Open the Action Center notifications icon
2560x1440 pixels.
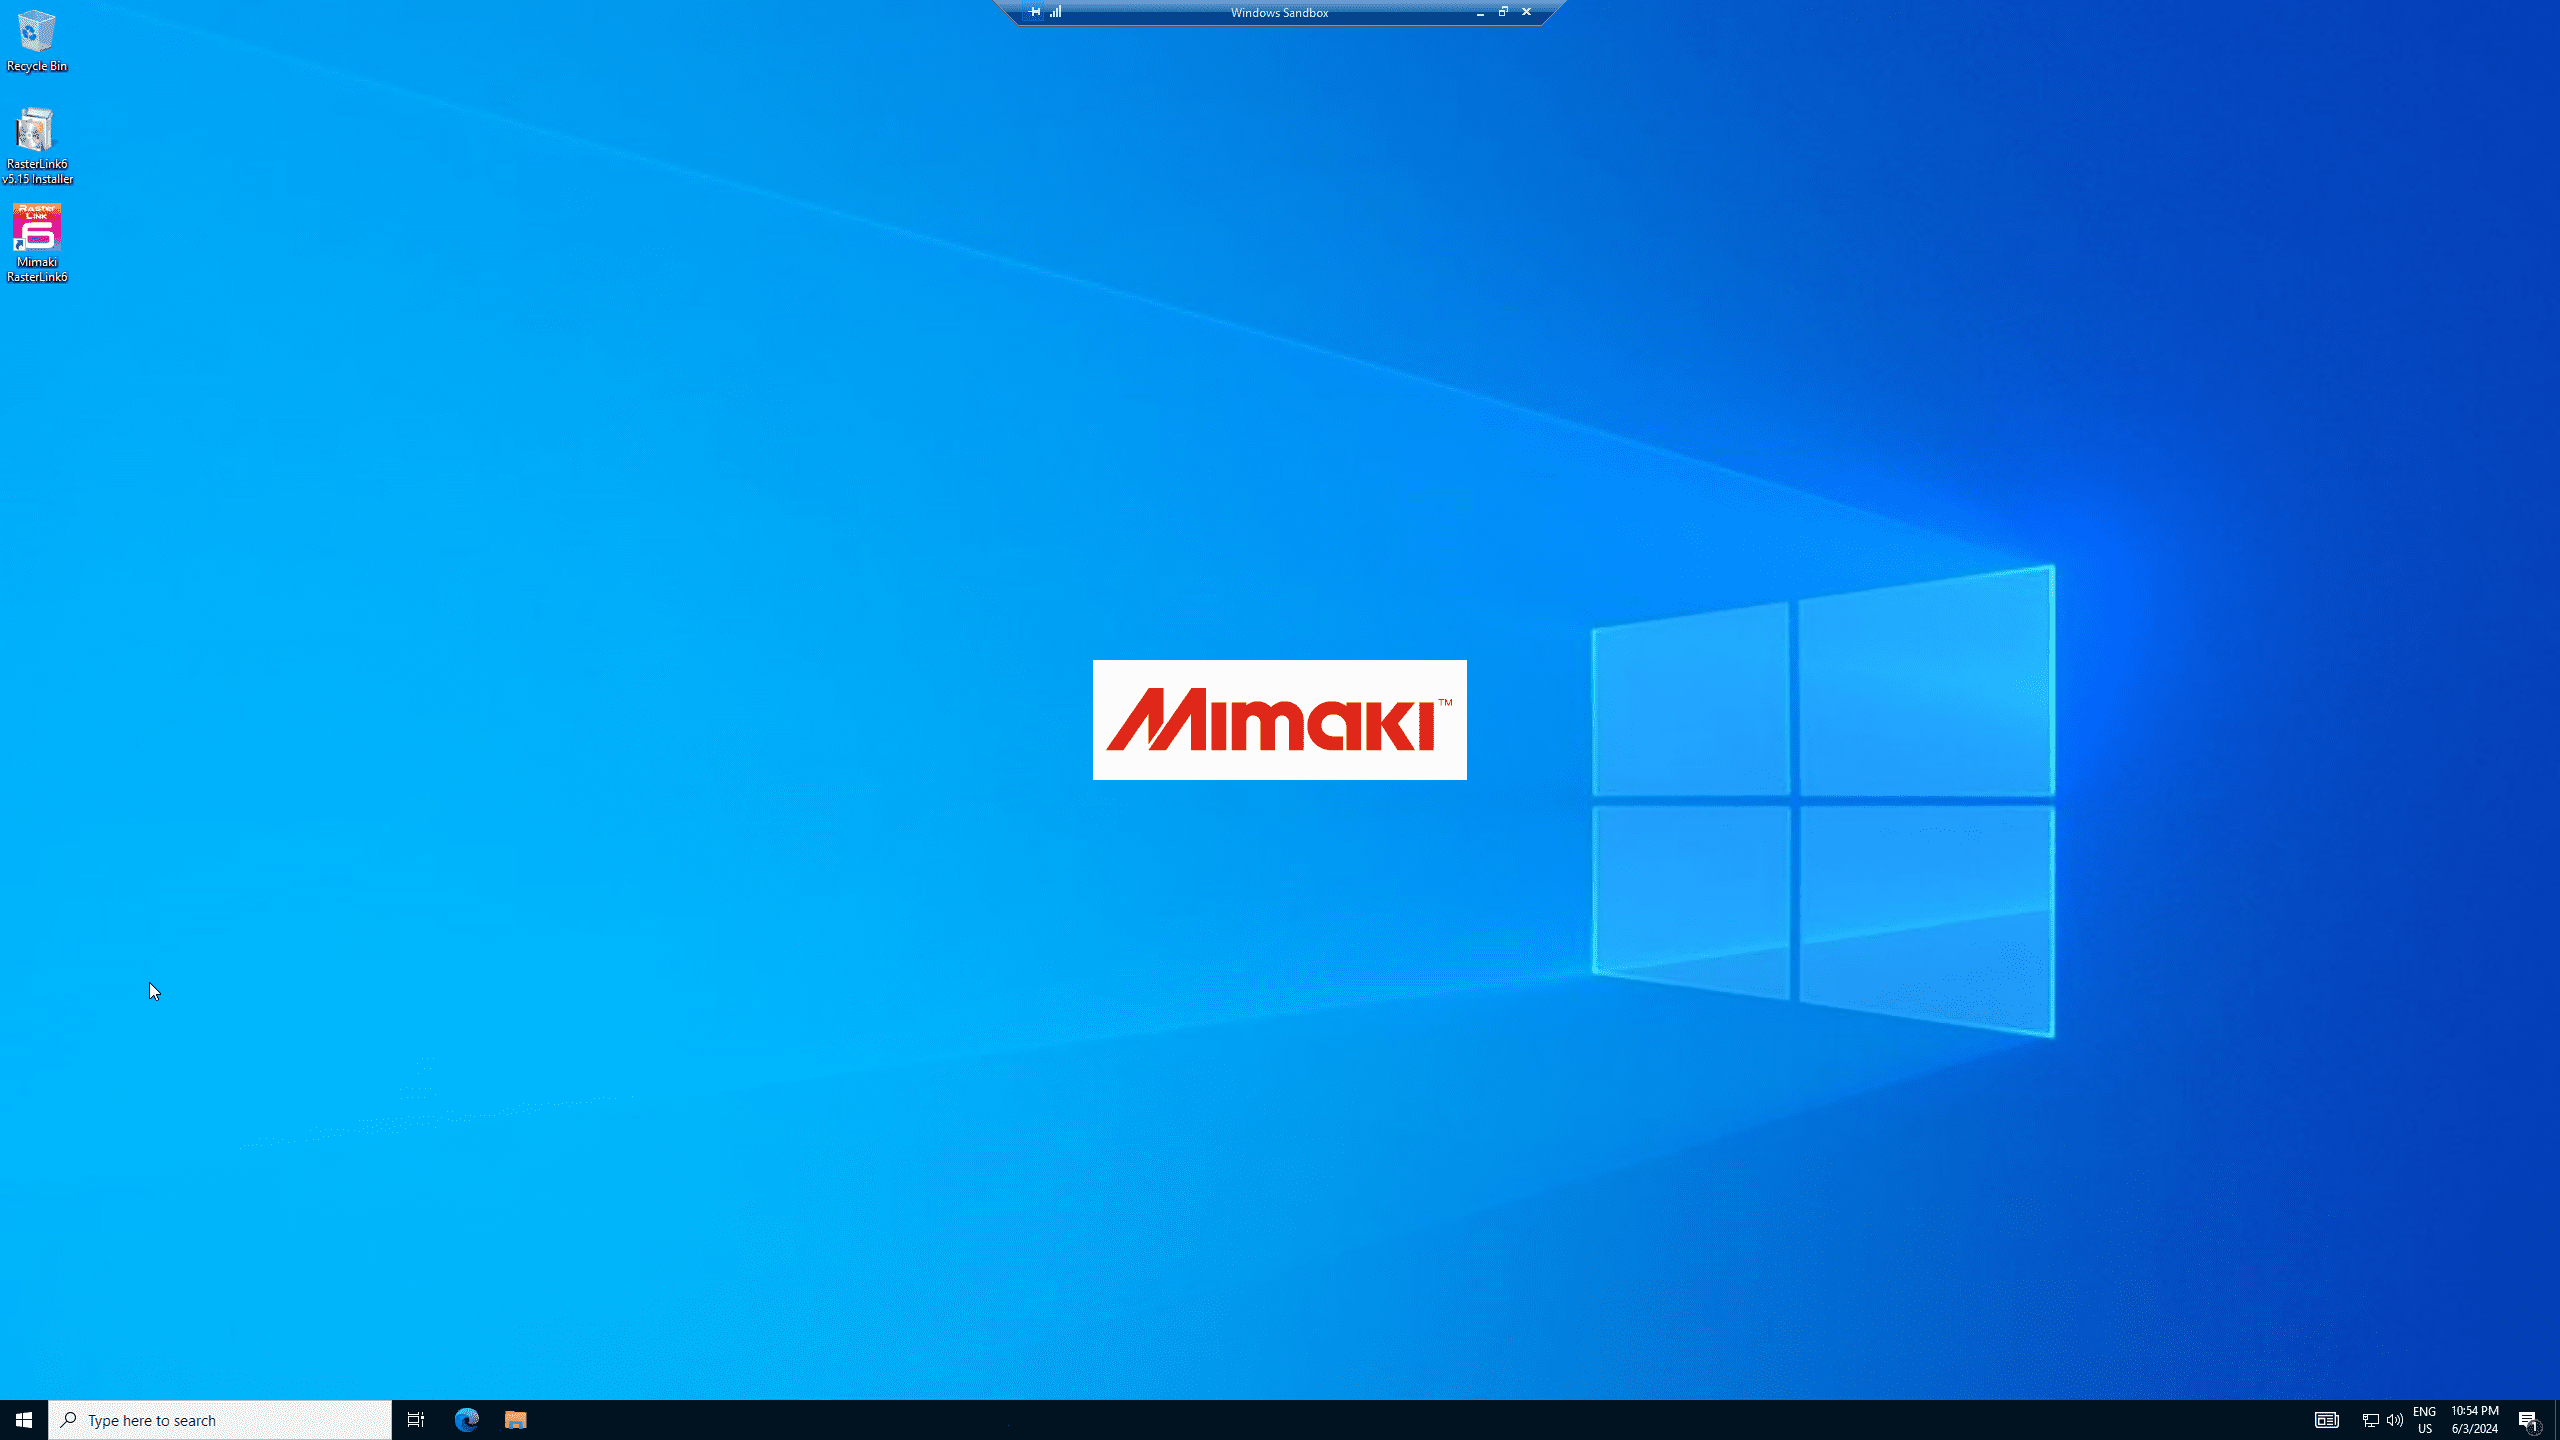2528,1419
